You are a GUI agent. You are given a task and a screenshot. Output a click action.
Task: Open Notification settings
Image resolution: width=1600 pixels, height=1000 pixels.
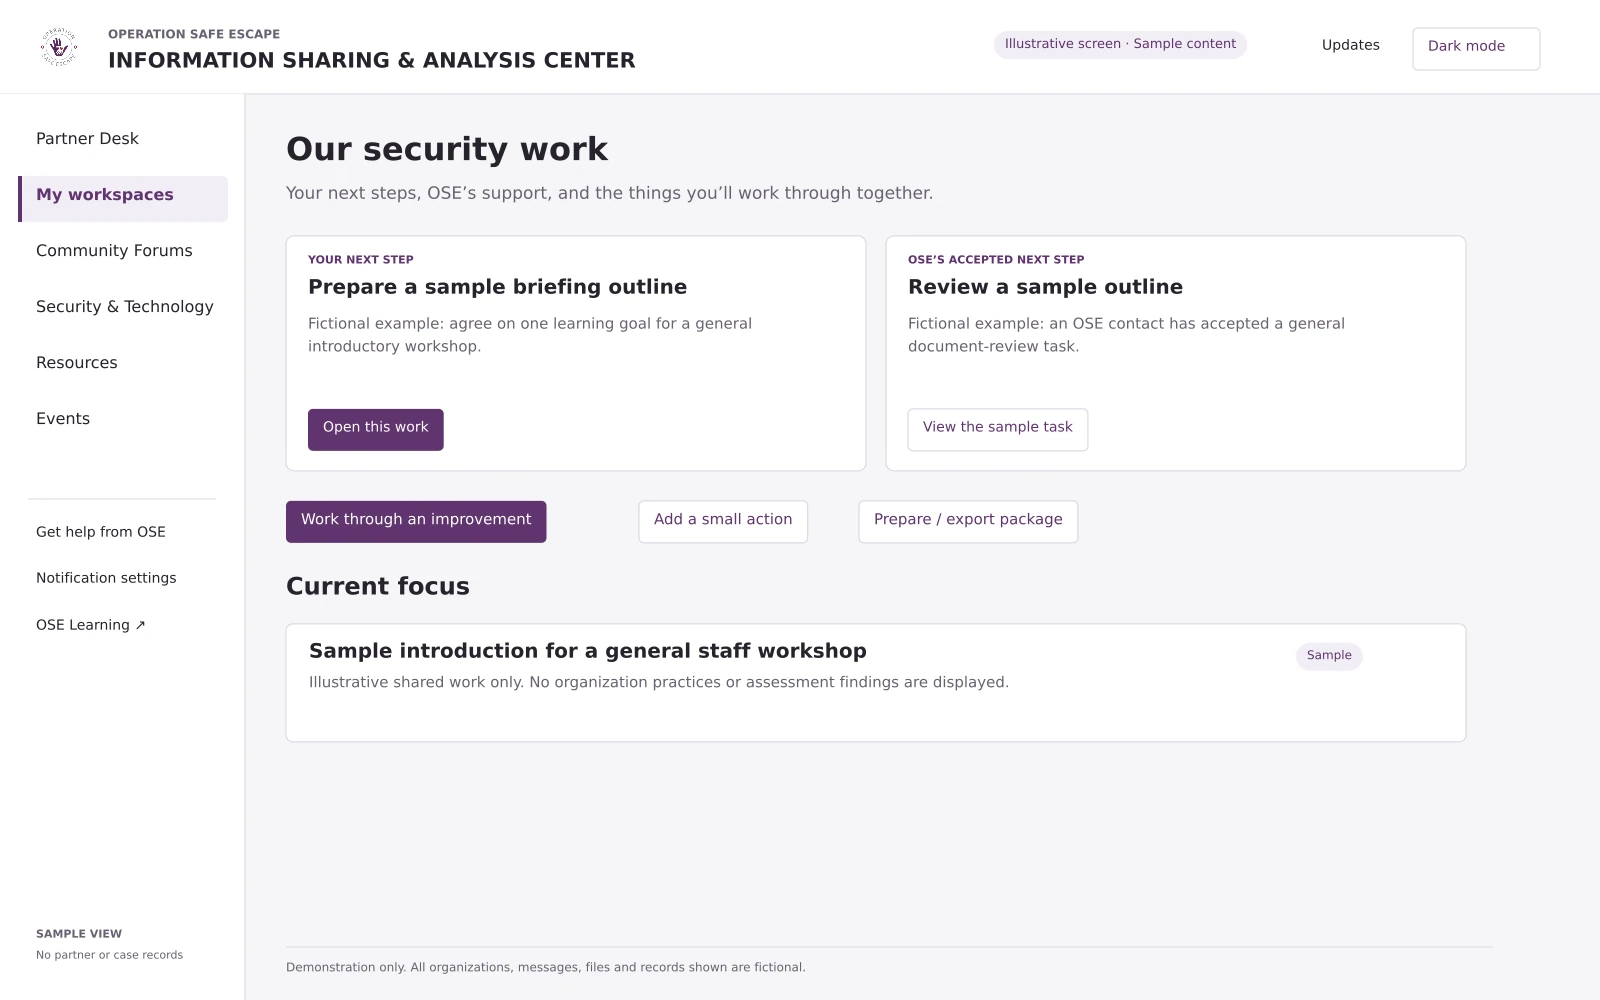(x=106, y=578)
